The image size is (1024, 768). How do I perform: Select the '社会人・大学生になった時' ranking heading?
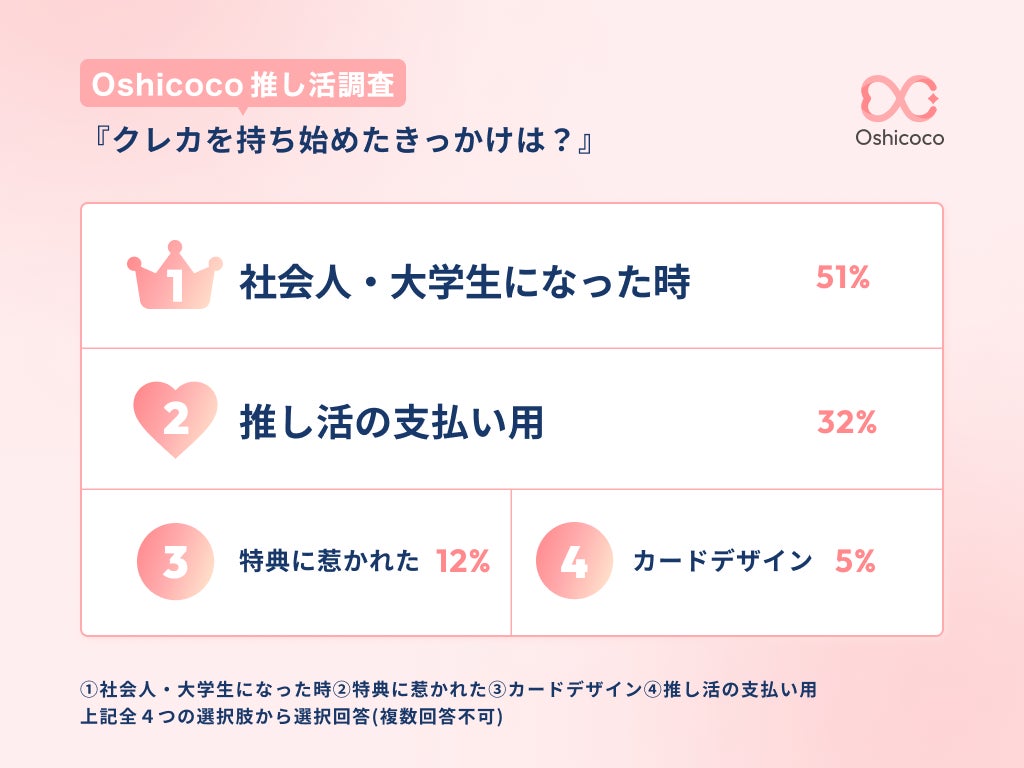tap(464, 283)
